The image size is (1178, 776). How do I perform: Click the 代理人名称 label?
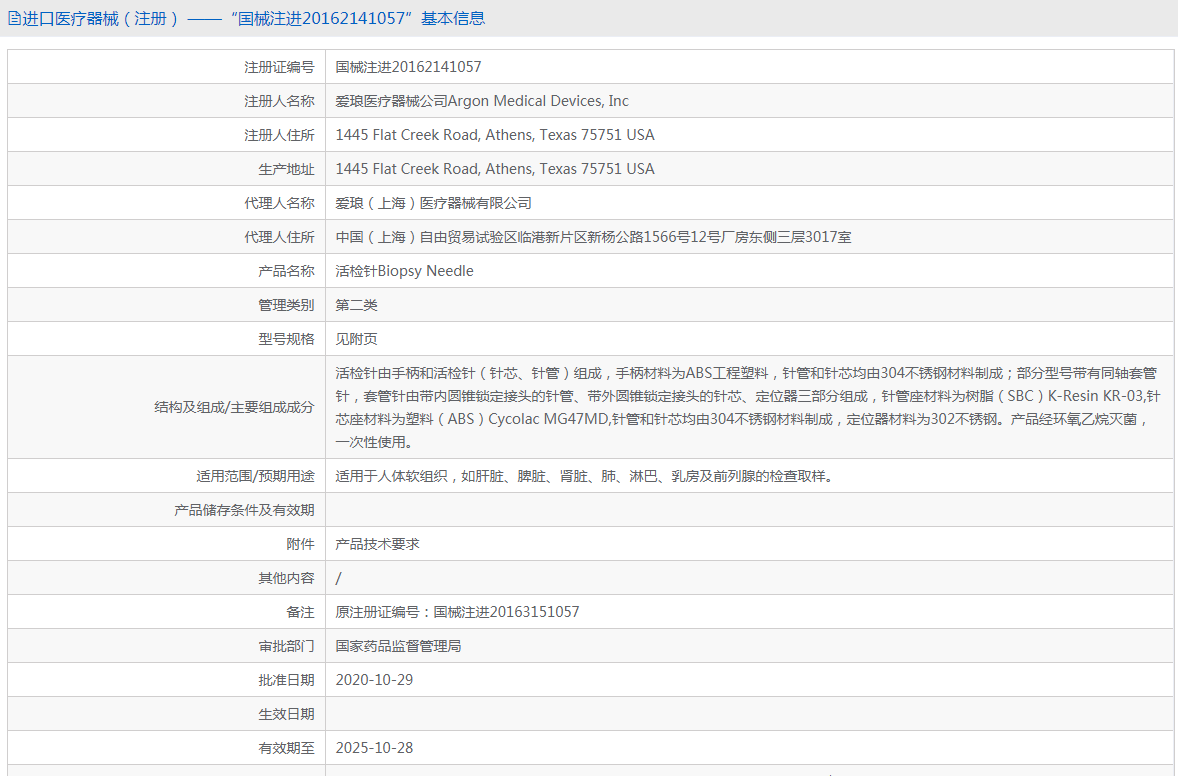point(279,203)
